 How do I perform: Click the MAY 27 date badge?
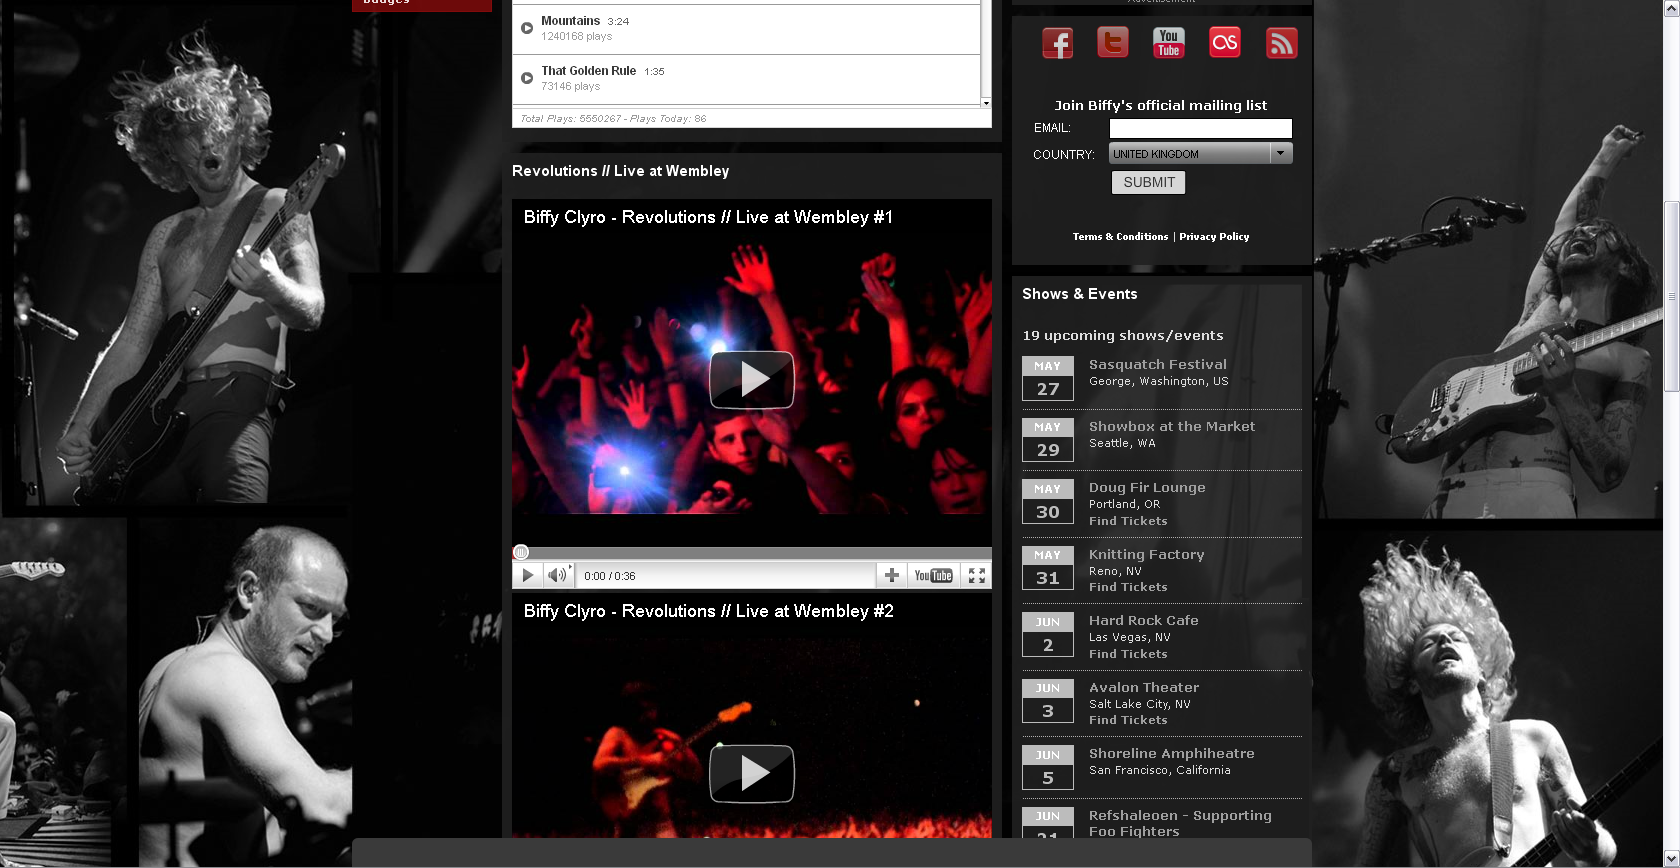[1048, 378]
